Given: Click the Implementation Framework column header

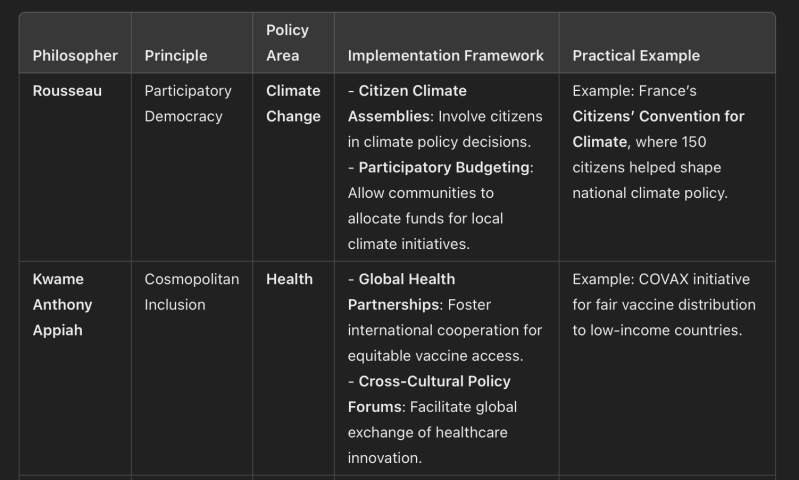Looking at the screenshot, I should [x=445, y=55].
